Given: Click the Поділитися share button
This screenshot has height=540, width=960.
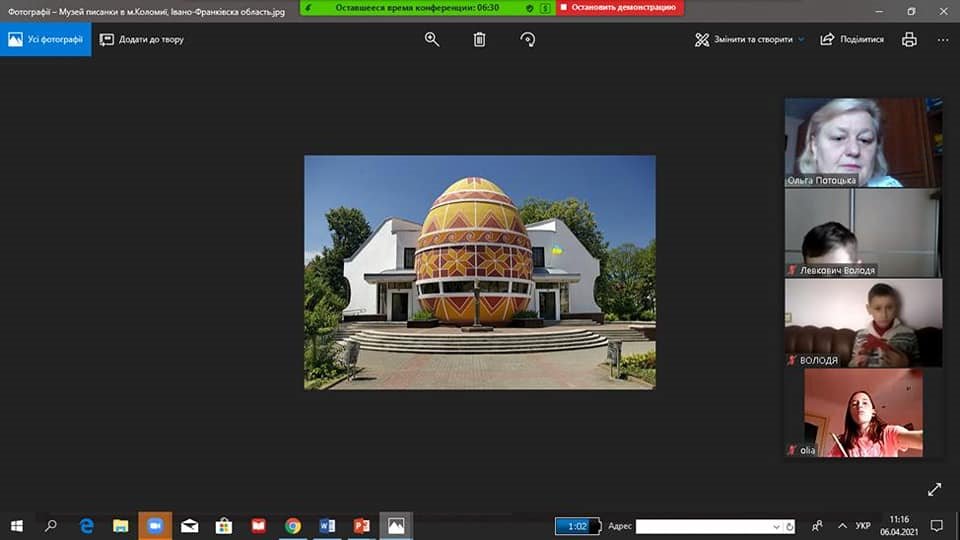Looking at the screenshot, I should tap(852, 39).
